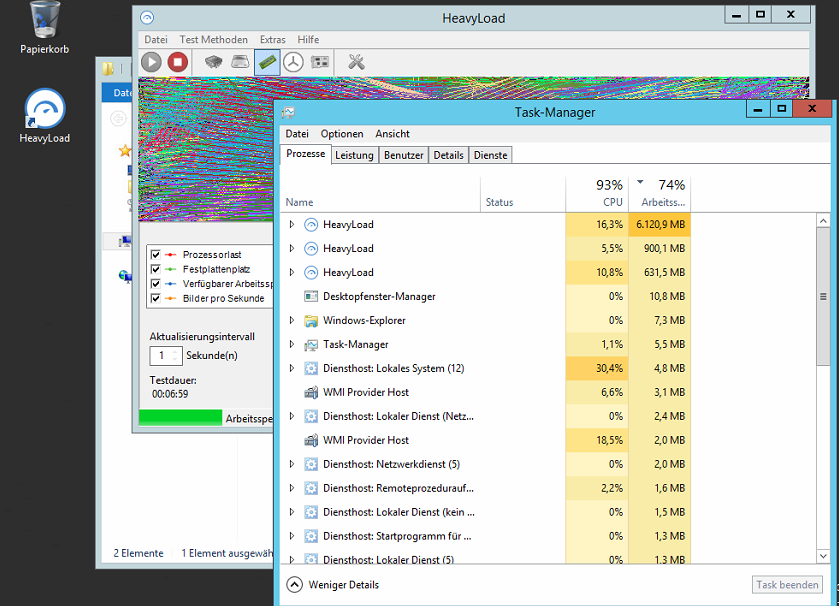This screenshot has height=606, width=839.
Task: Increase Aktualisierungsintervall with stepper up arrow
Action: (175, 352)
